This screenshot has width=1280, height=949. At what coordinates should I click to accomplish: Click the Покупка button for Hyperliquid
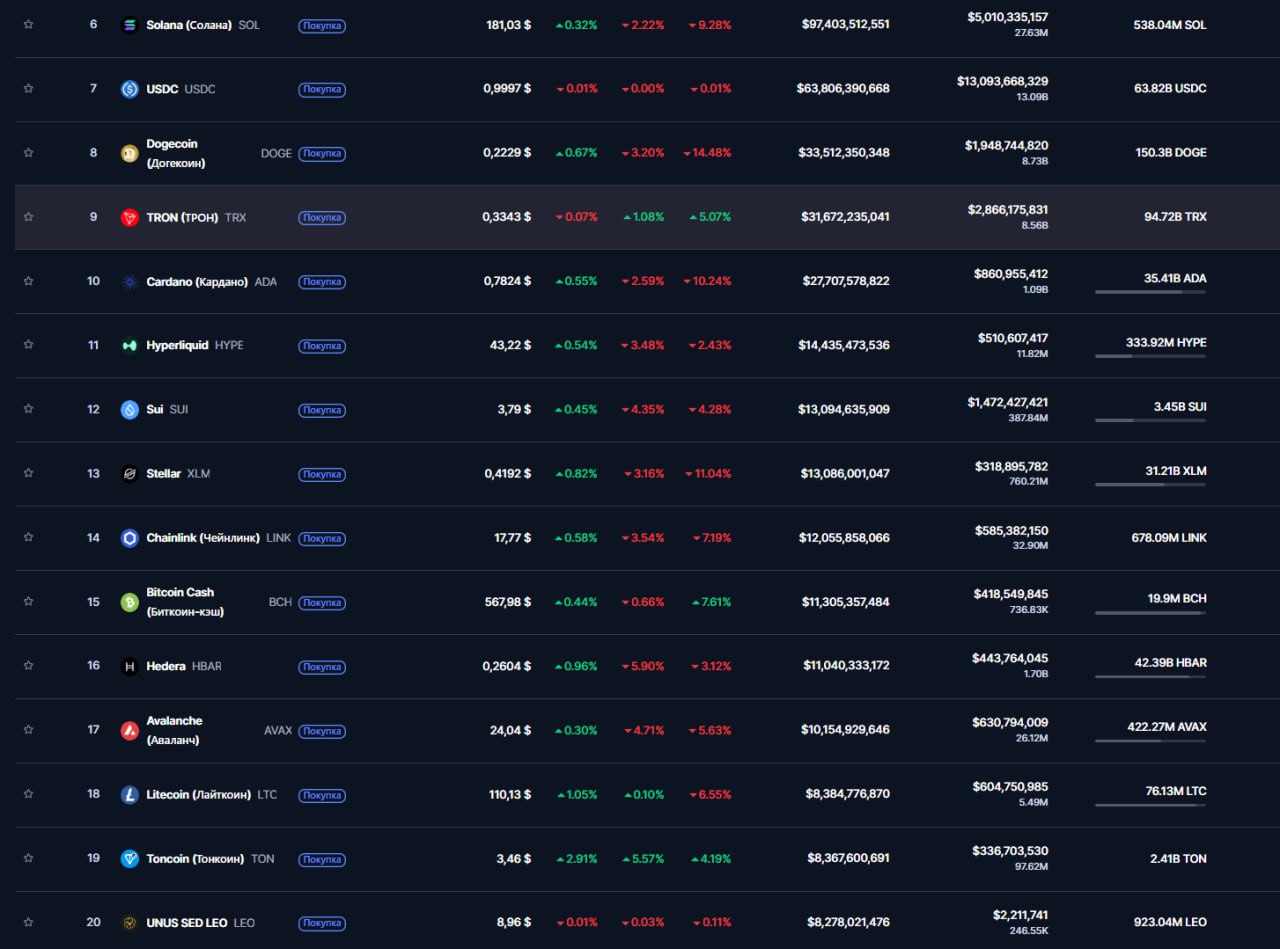322,346
